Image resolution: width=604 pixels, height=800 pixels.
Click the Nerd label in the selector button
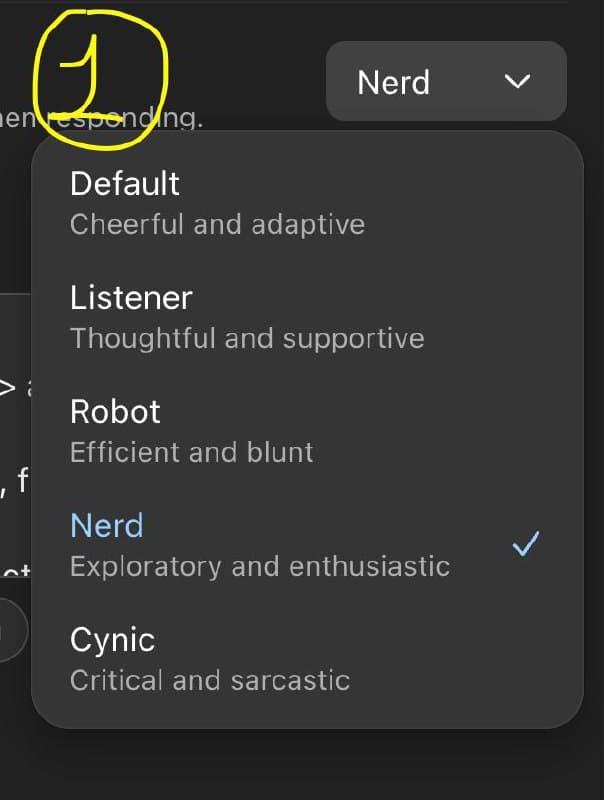click(x=394, y=83)
